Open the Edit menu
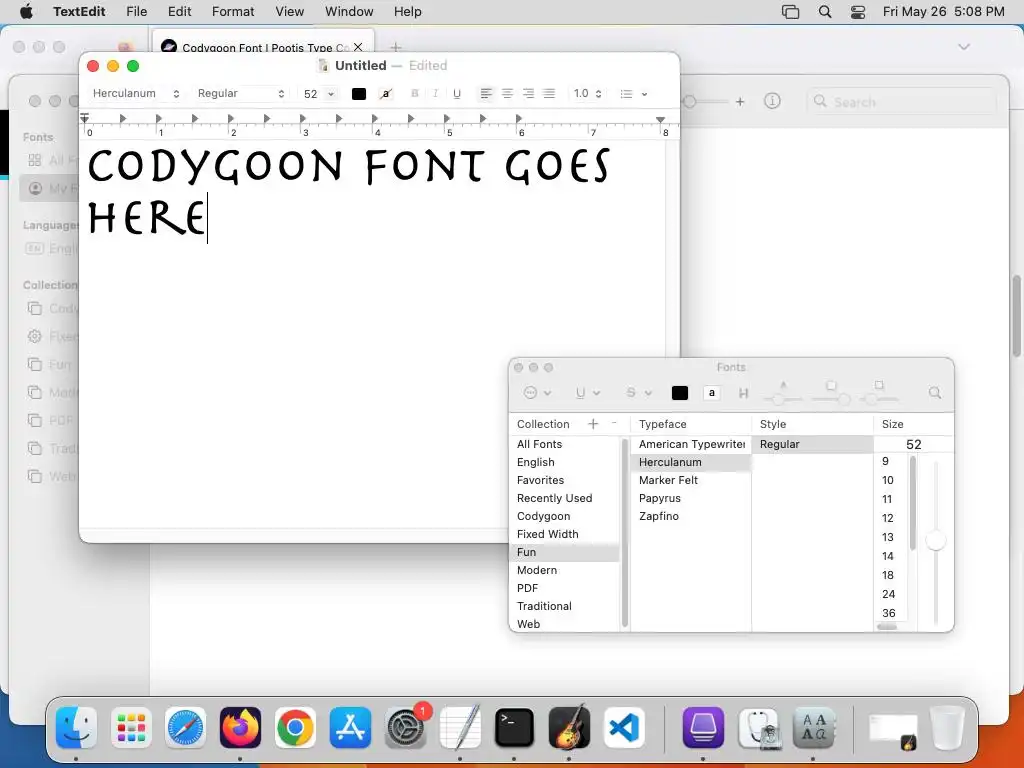The height and width of the screenshot is (768, 1024). click(x=180, y=12)
